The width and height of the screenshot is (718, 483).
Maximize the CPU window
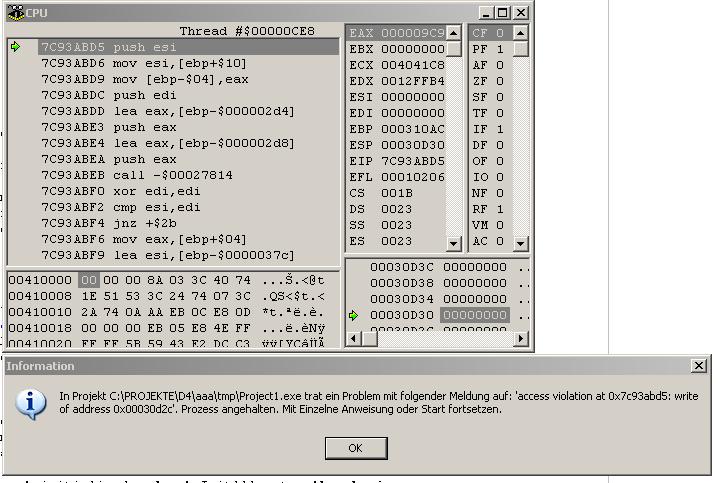point(503,13)
